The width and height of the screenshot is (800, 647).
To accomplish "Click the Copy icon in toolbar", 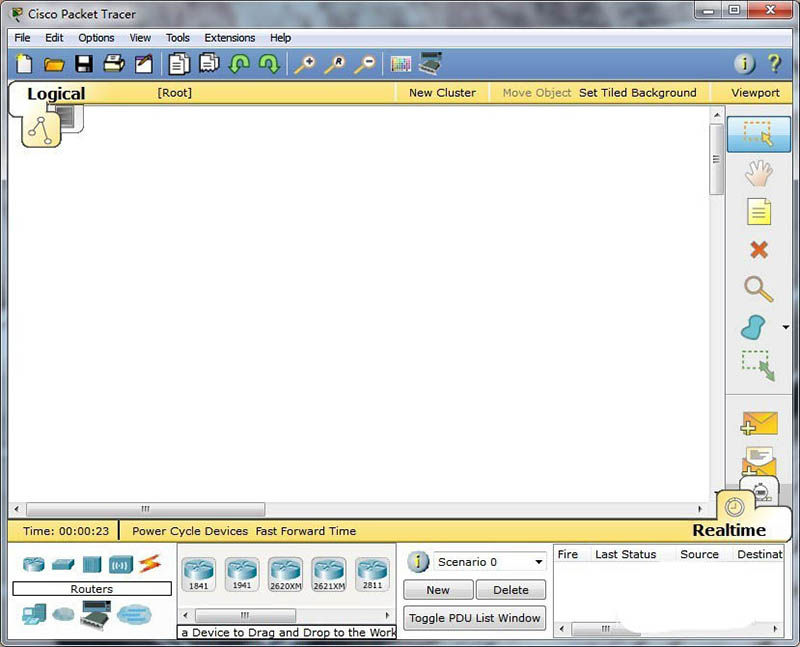I will (x=179, y=64).
